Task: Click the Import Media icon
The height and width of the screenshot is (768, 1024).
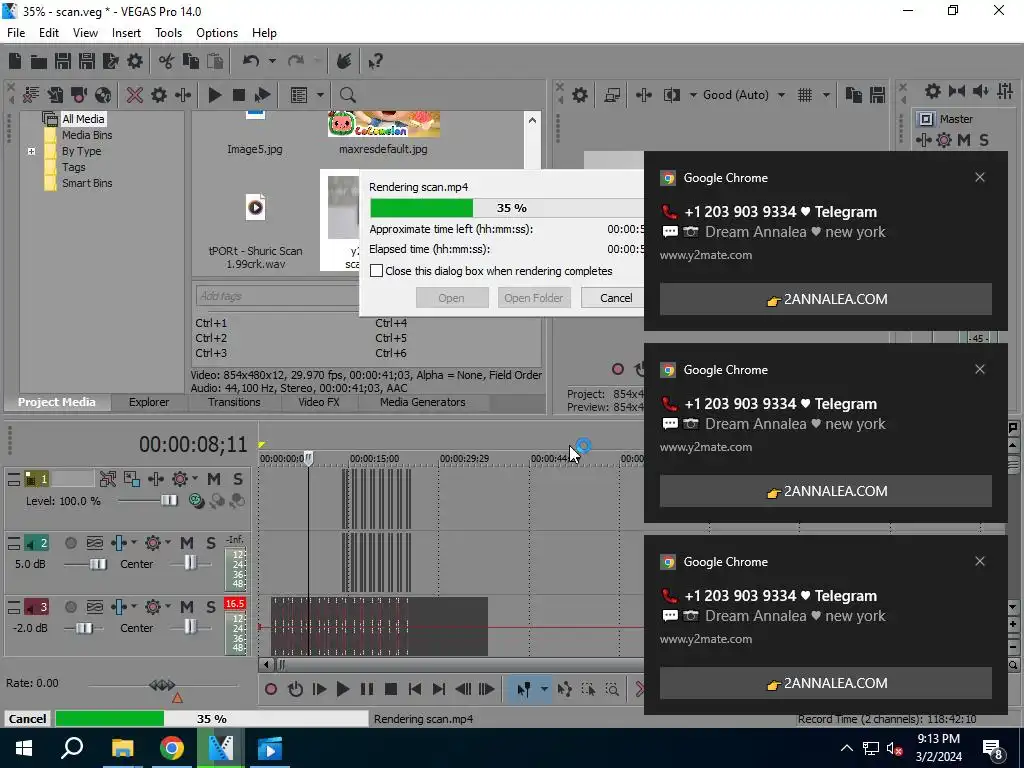Action: pos(55,95)
